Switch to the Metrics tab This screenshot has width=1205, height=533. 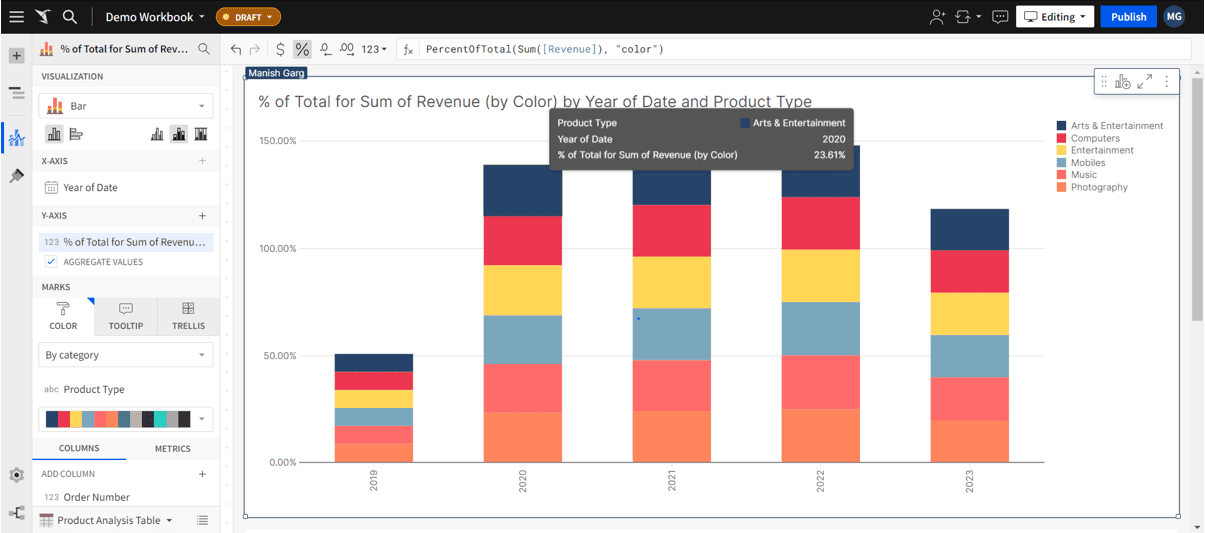coord(172,449)
